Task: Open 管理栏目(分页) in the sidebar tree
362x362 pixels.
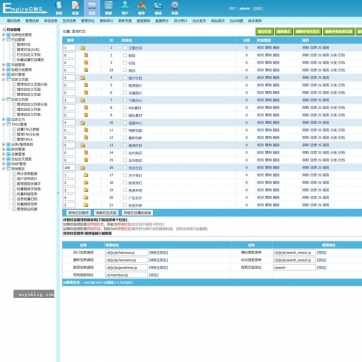Action: coord(28,50)
